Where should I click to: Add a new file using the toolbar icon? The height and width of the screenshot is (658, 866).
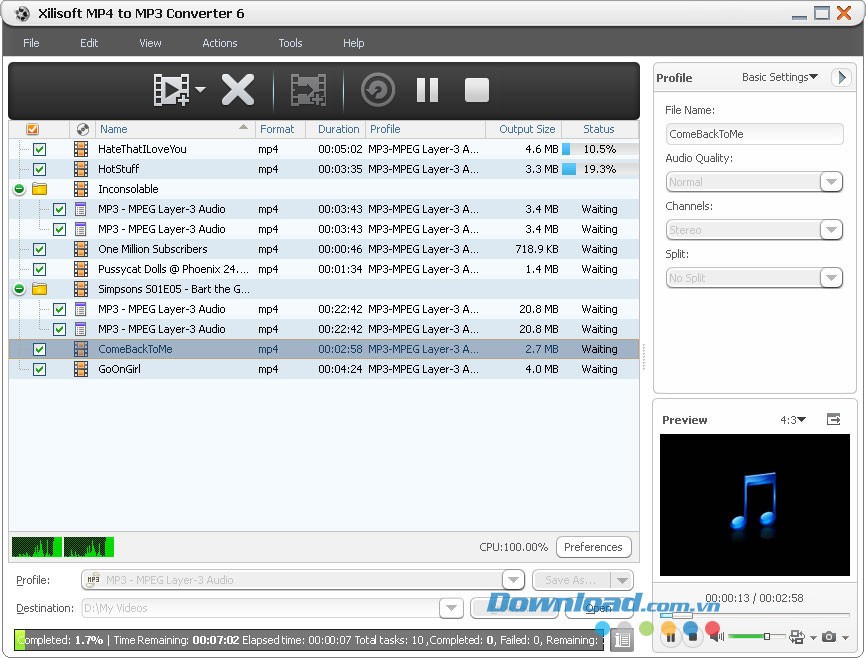[x=170, y=89]
